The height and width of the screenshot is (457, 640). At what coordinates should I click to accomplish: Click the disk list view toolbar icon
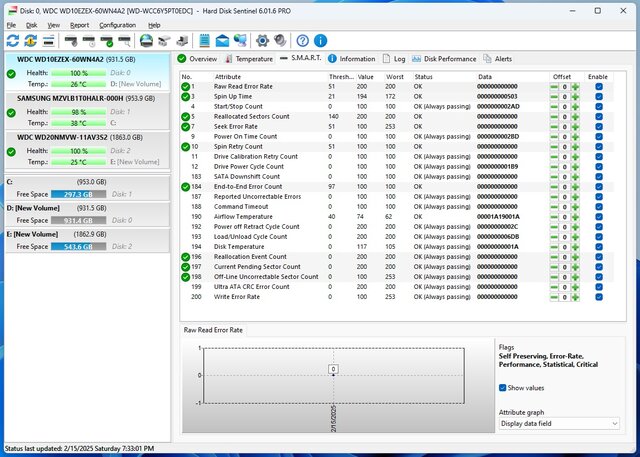tap(49, 41)
